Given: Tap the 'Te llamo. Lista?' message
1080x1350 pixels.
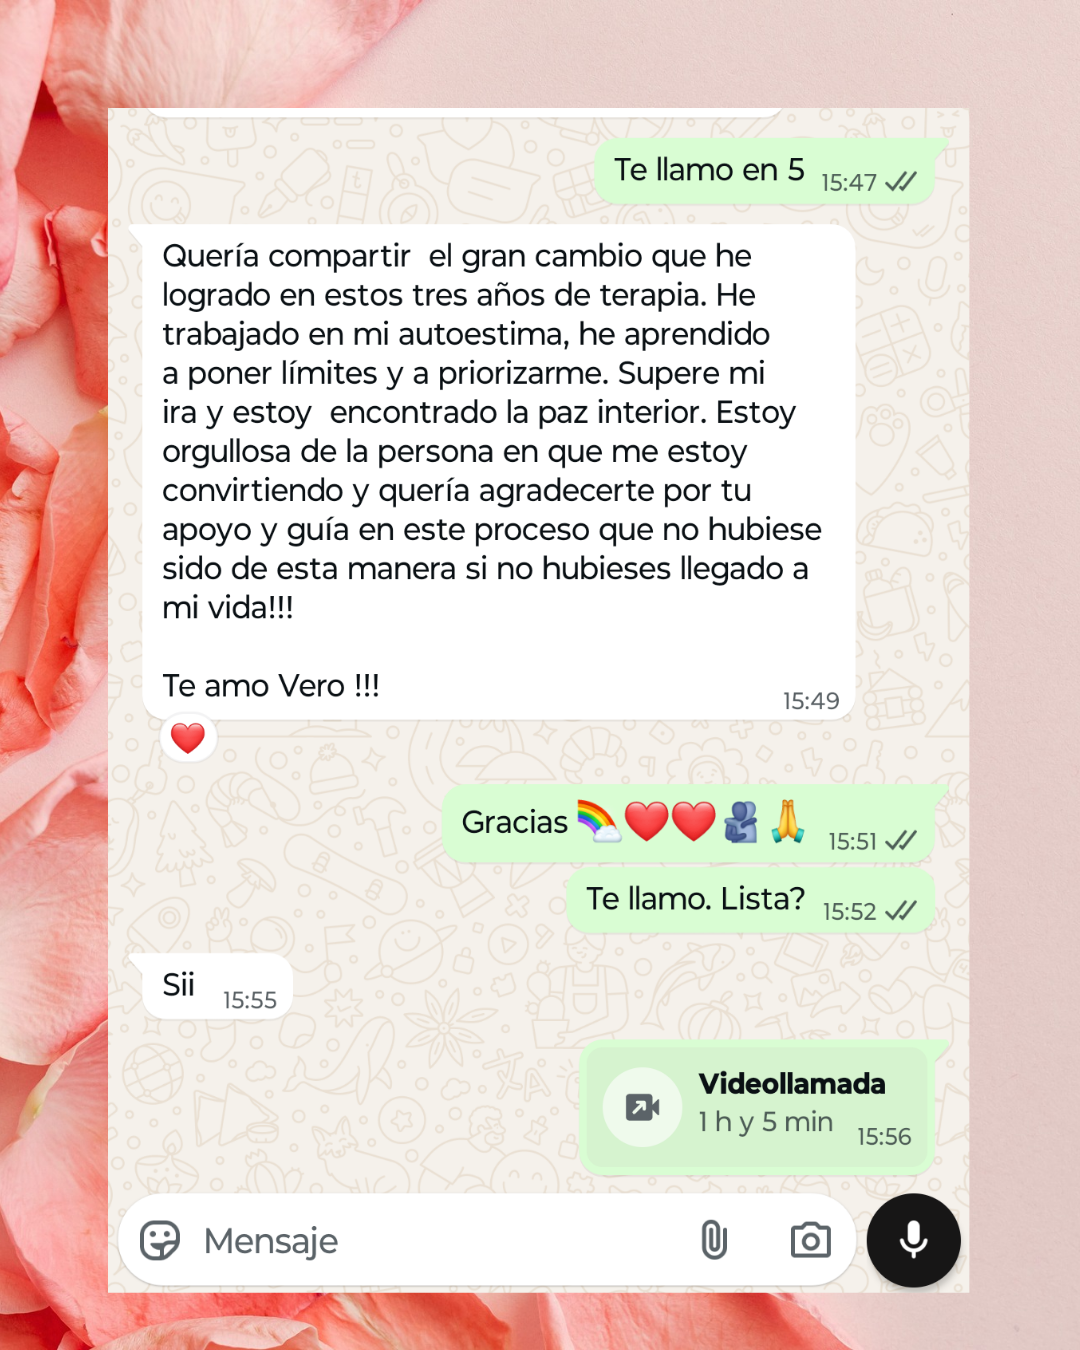Looking at the screenshot, I should click(751, 901).
